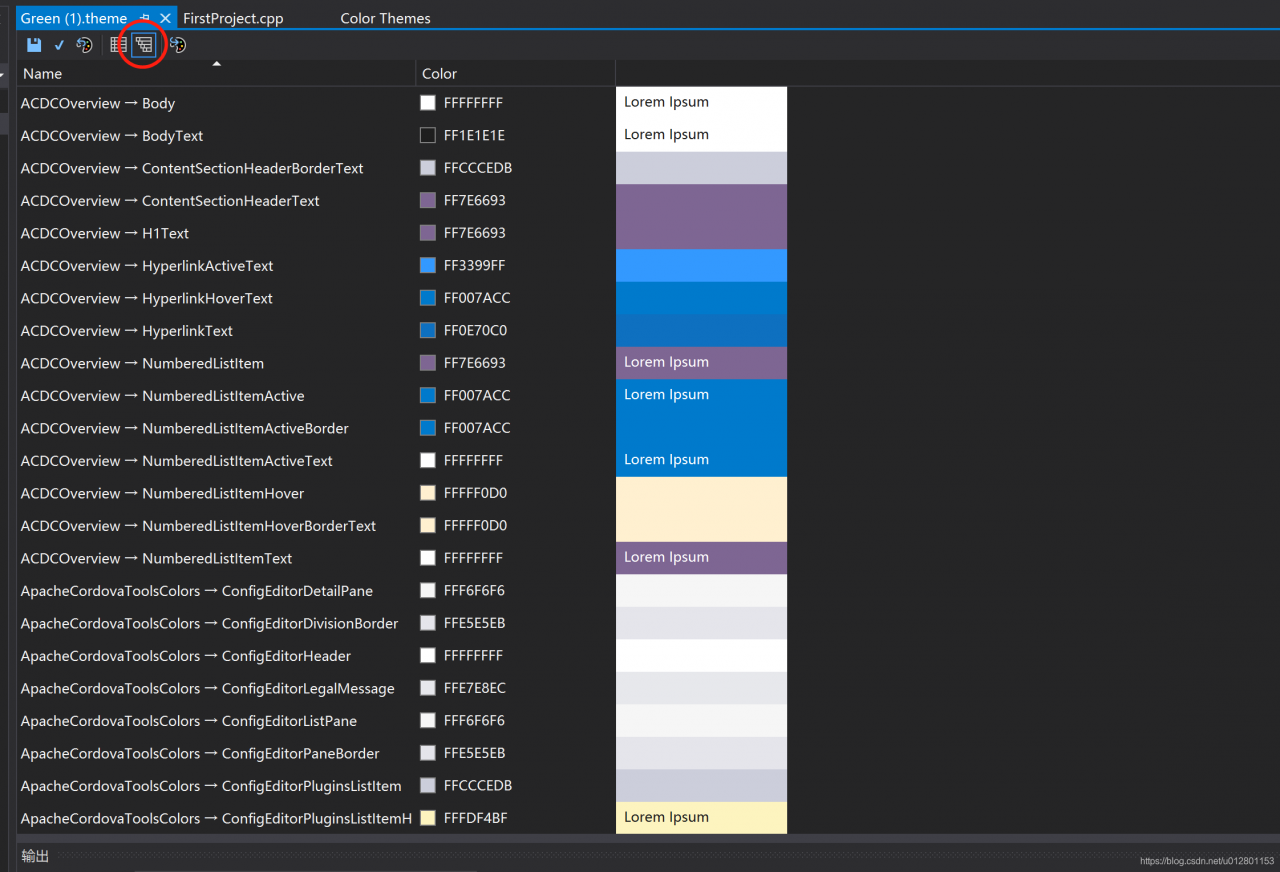Open purple swatch for ContentSectionHeaderText
Viewport: 1280px width, 872px height.
point(428,200)
